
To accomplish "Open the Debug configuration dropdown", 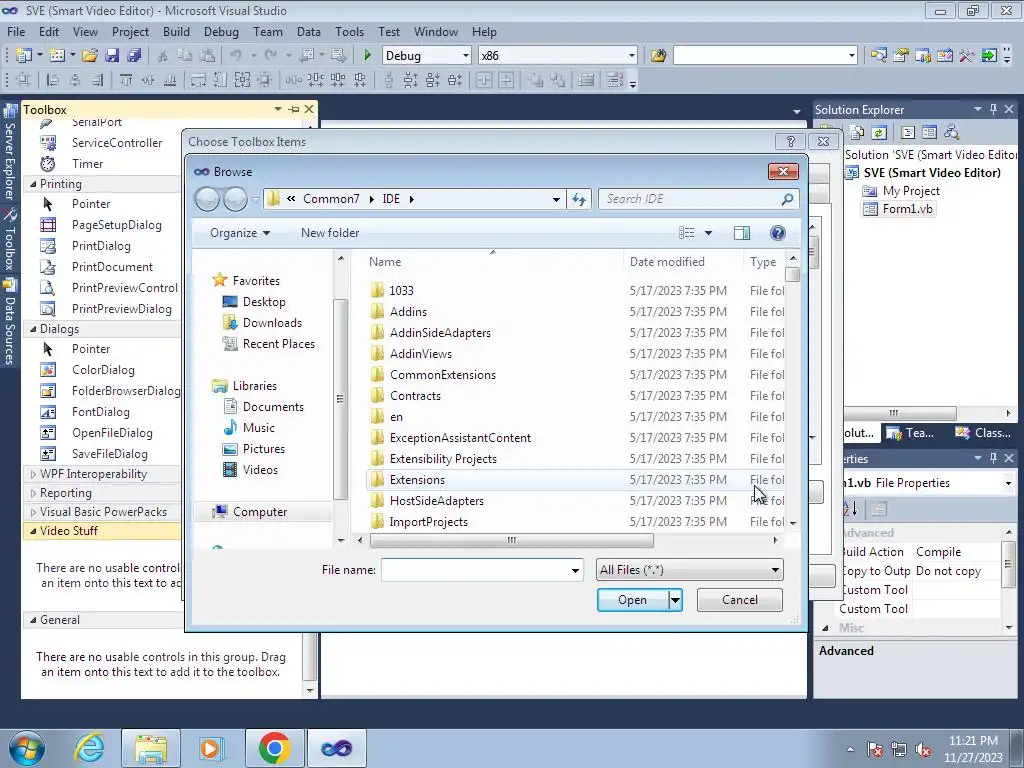I will click(466, 56).
